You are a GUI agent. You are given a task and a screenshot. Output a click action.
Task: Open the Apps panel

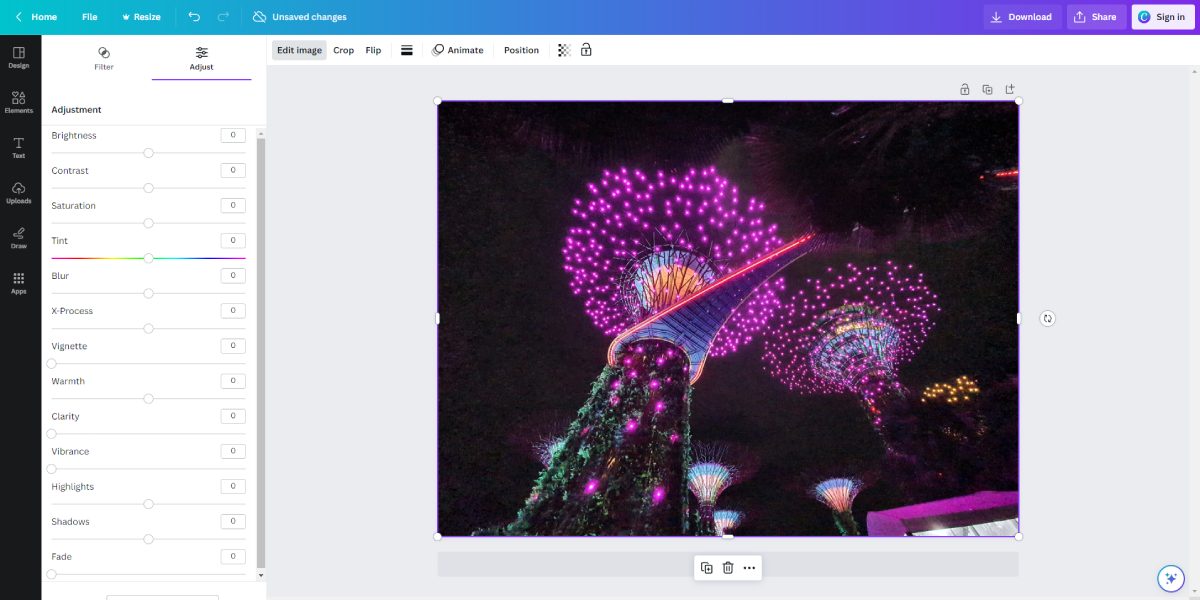18,282
